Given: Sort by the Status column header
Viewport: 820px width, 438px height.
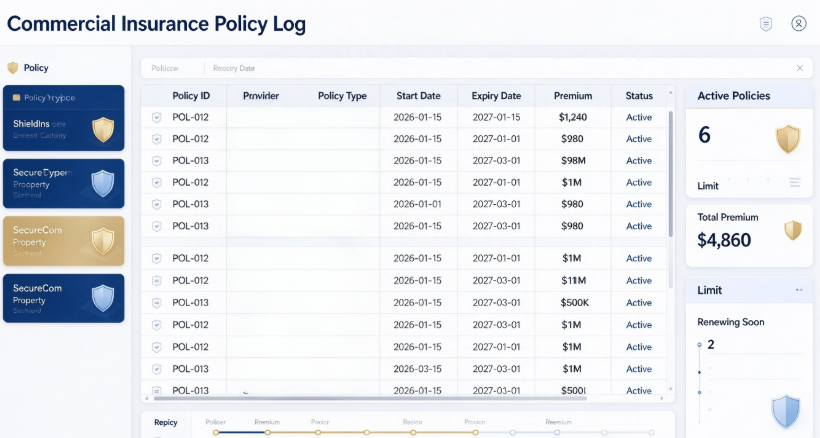Looking at the screenshot, I should 639,96.
